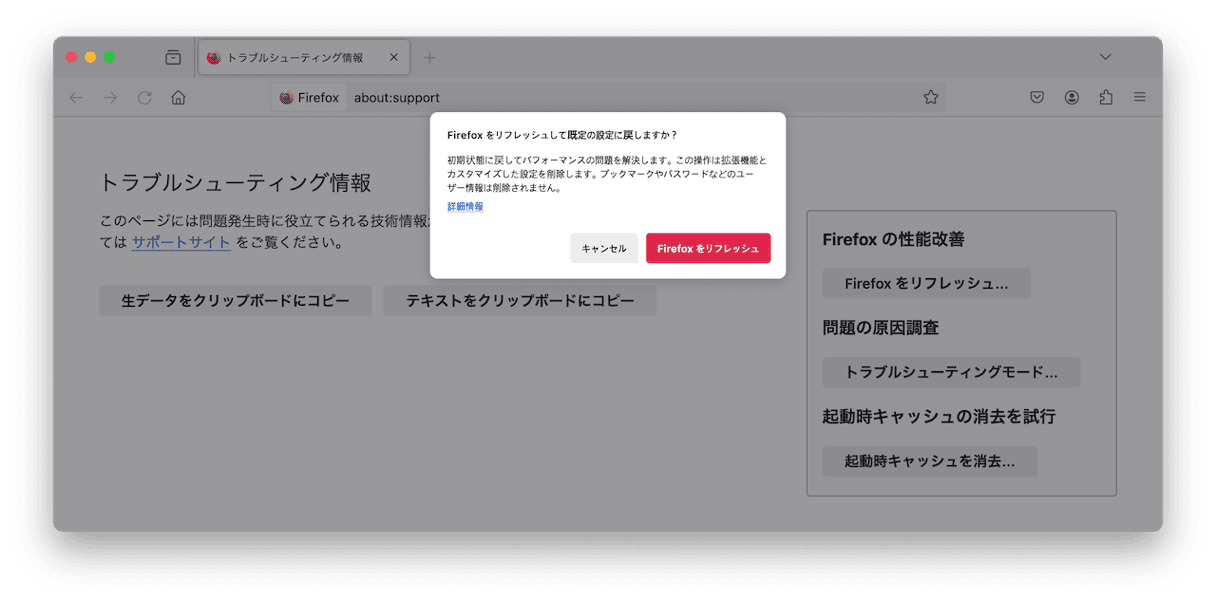Open the home page icon
This screenshot has height=602, width=1216.
(x=178, y=97)
